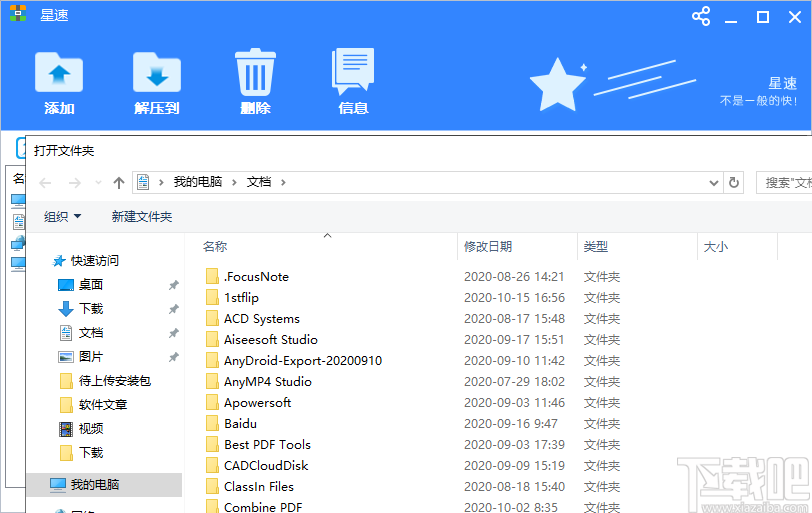Click pin icon next to 桌面
812x513 pixels.
click(x=173, y=285)
